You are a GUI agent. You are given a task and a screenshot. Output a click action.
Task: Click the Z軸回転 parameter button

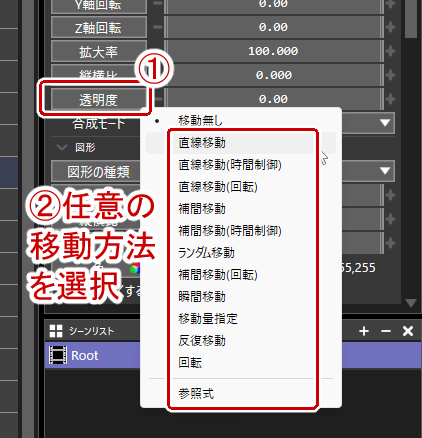(99, 28)
